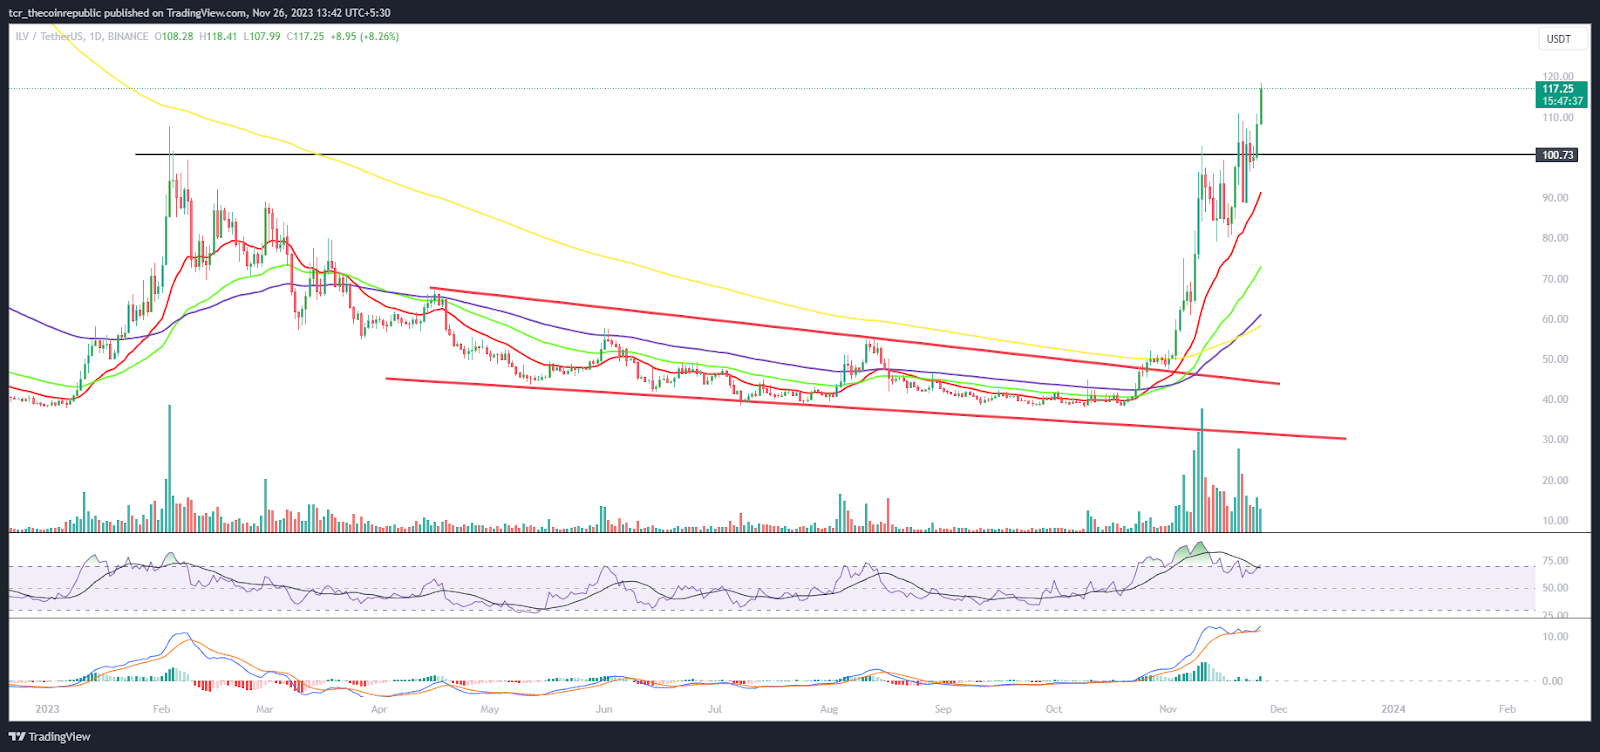The height and width of the screenshot is (752, 1600).
Task: Click the 2023 label on time axis
Action: pos(47,709)
